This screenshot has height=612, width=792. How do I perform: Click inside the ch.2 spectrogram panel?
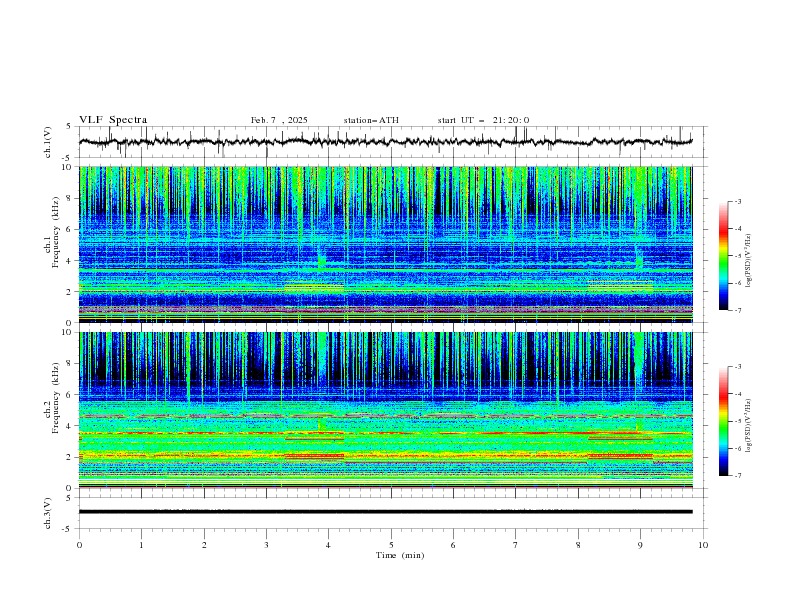click(385, 410)
